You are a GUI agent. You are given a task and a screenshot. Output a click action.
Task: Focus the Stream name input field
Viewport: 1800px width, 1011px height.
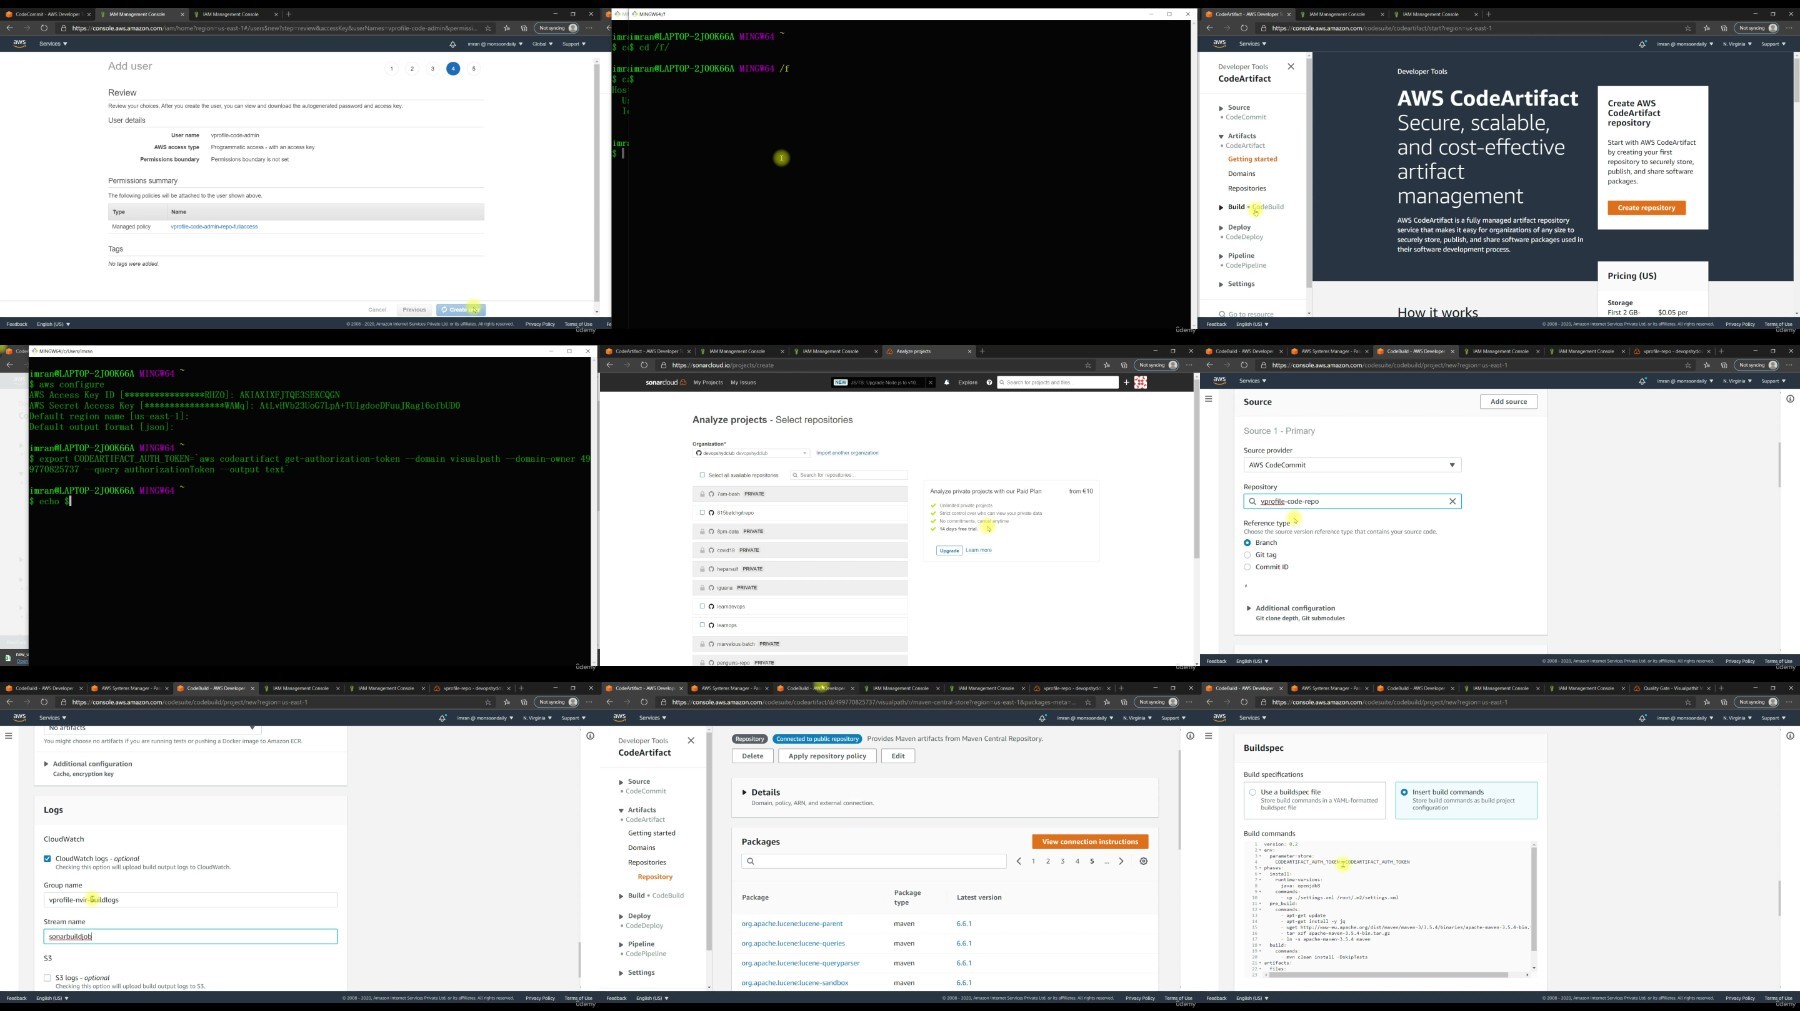pyautogui.click(x=191, y=936)
